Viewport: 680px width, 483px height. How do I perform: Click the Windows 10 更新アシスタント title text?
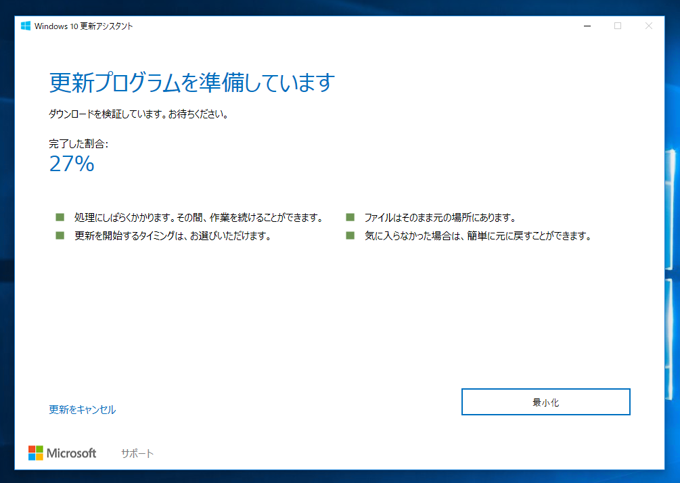pos(83,26)
